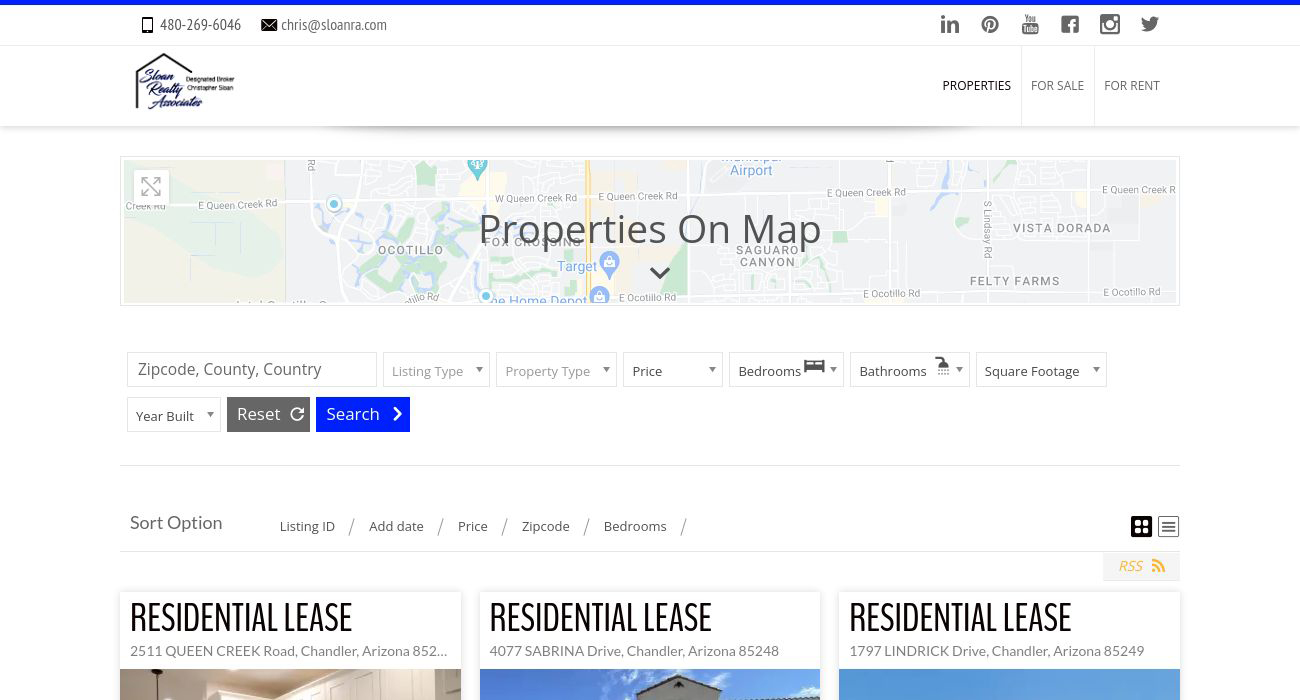The width and height of the screenshot is (1300, 700).
Task: Click the Twitter icon
Action: (x=1150, y=24)
